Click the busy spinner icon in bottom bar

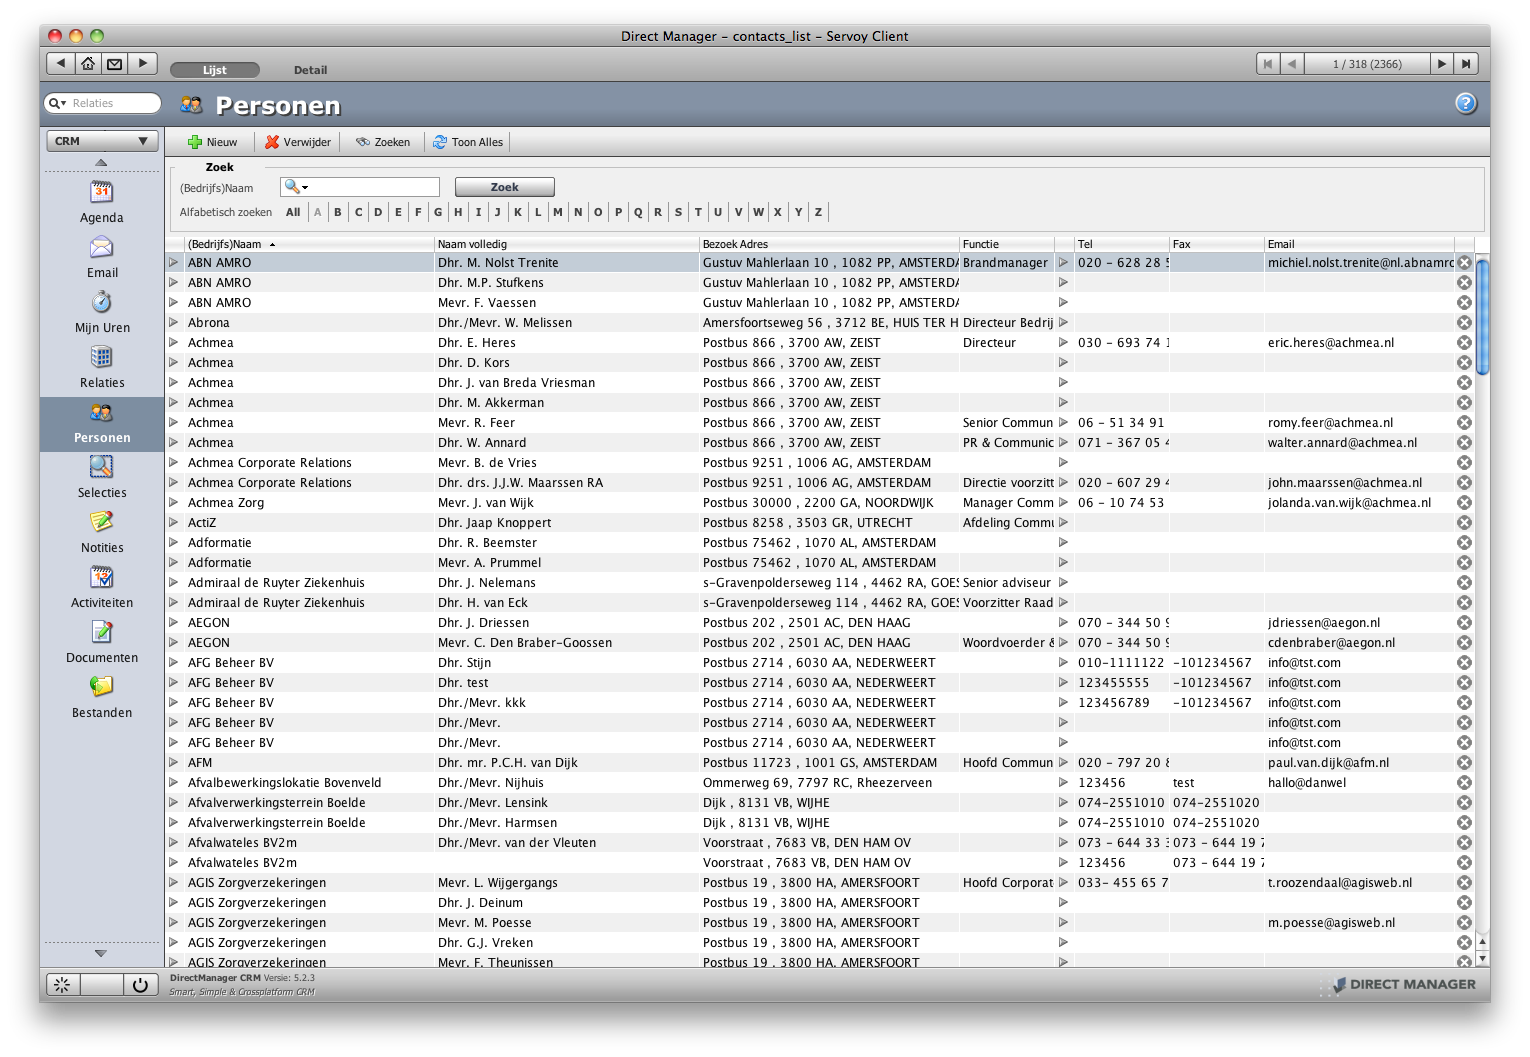[62, 984]
